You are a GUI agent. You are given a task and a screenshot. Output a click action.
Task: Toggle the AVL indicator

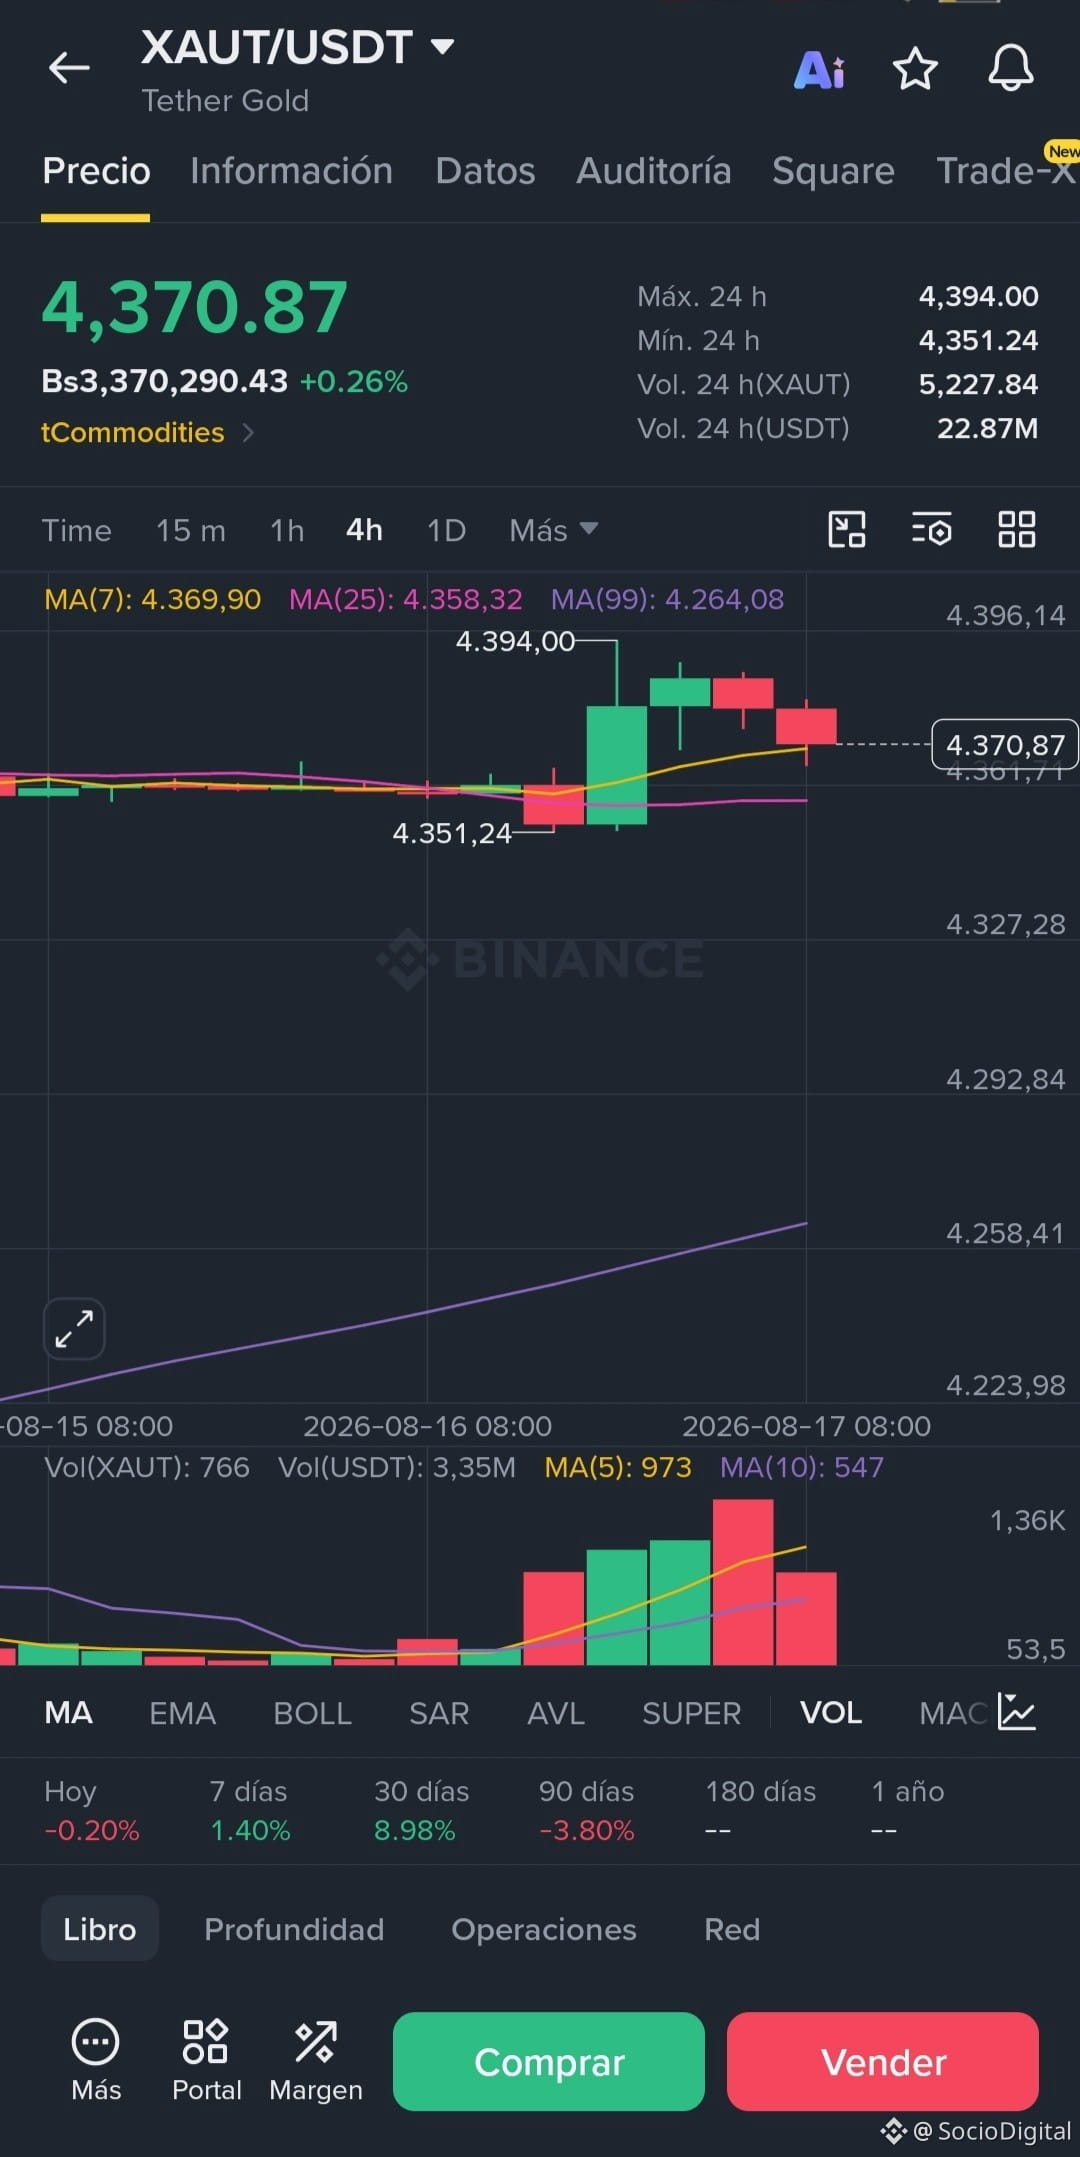coord(556,1713)
